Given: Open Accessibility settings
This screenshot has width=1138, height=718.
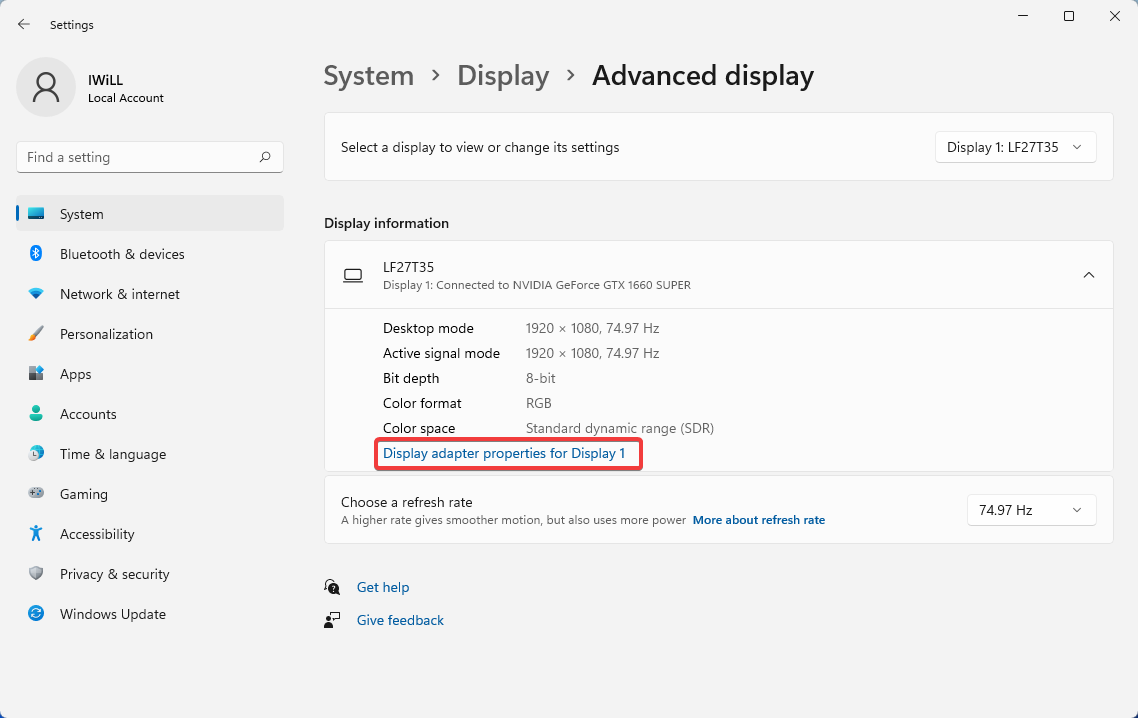Looking at the screenshot, I should tap(37, 534).
